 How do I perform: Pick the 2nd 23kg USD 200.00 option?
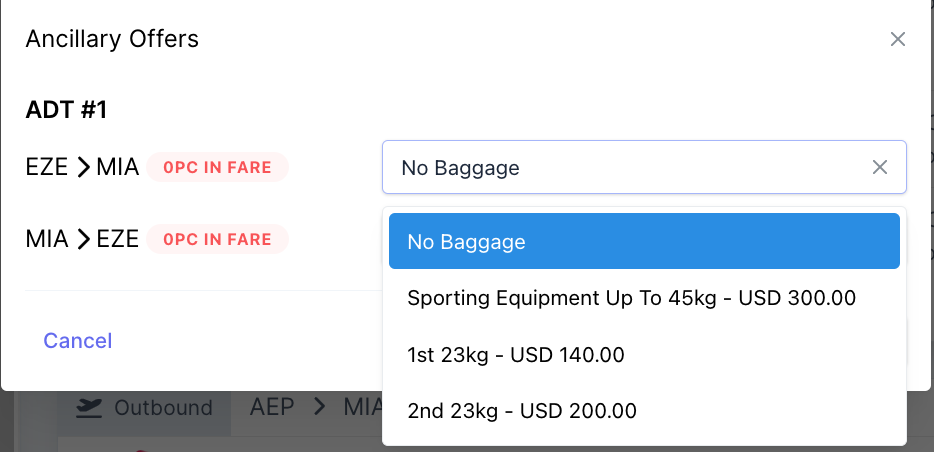click(521, 410)
